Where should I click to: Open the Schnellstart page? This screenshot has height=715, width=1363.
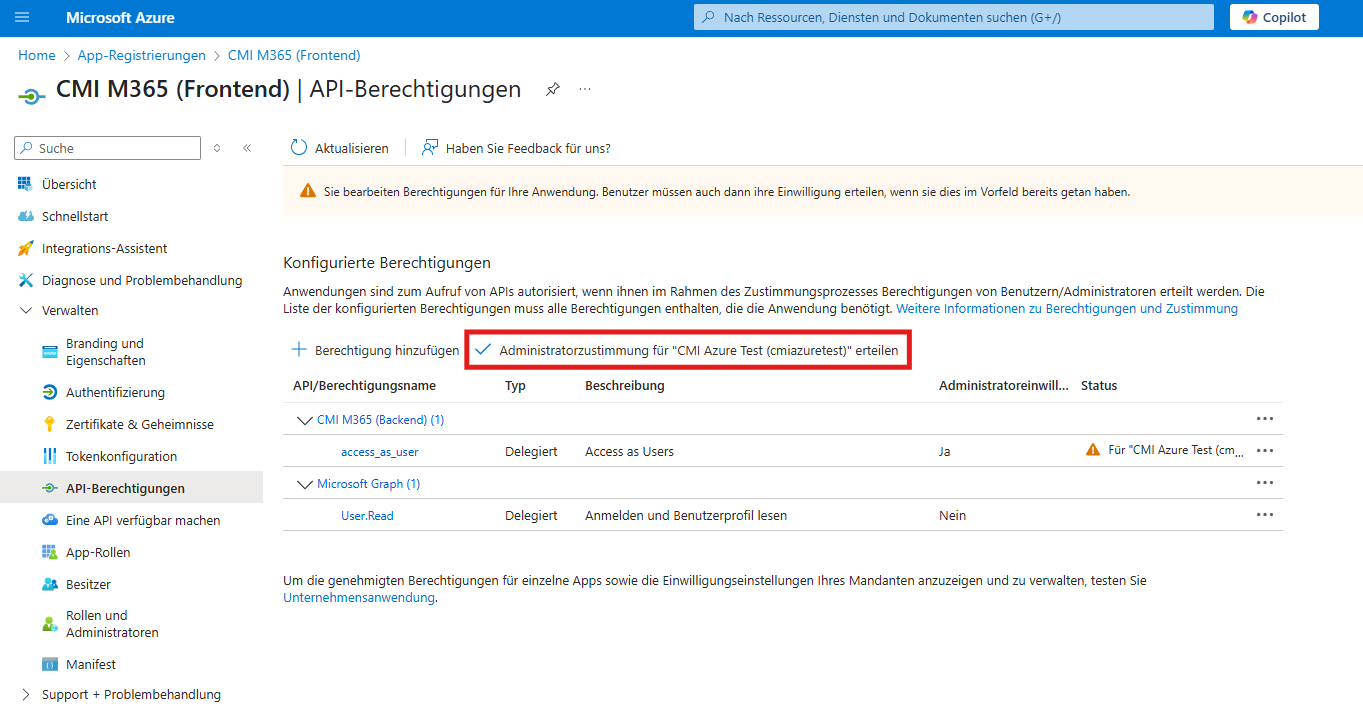coord(74,215)
